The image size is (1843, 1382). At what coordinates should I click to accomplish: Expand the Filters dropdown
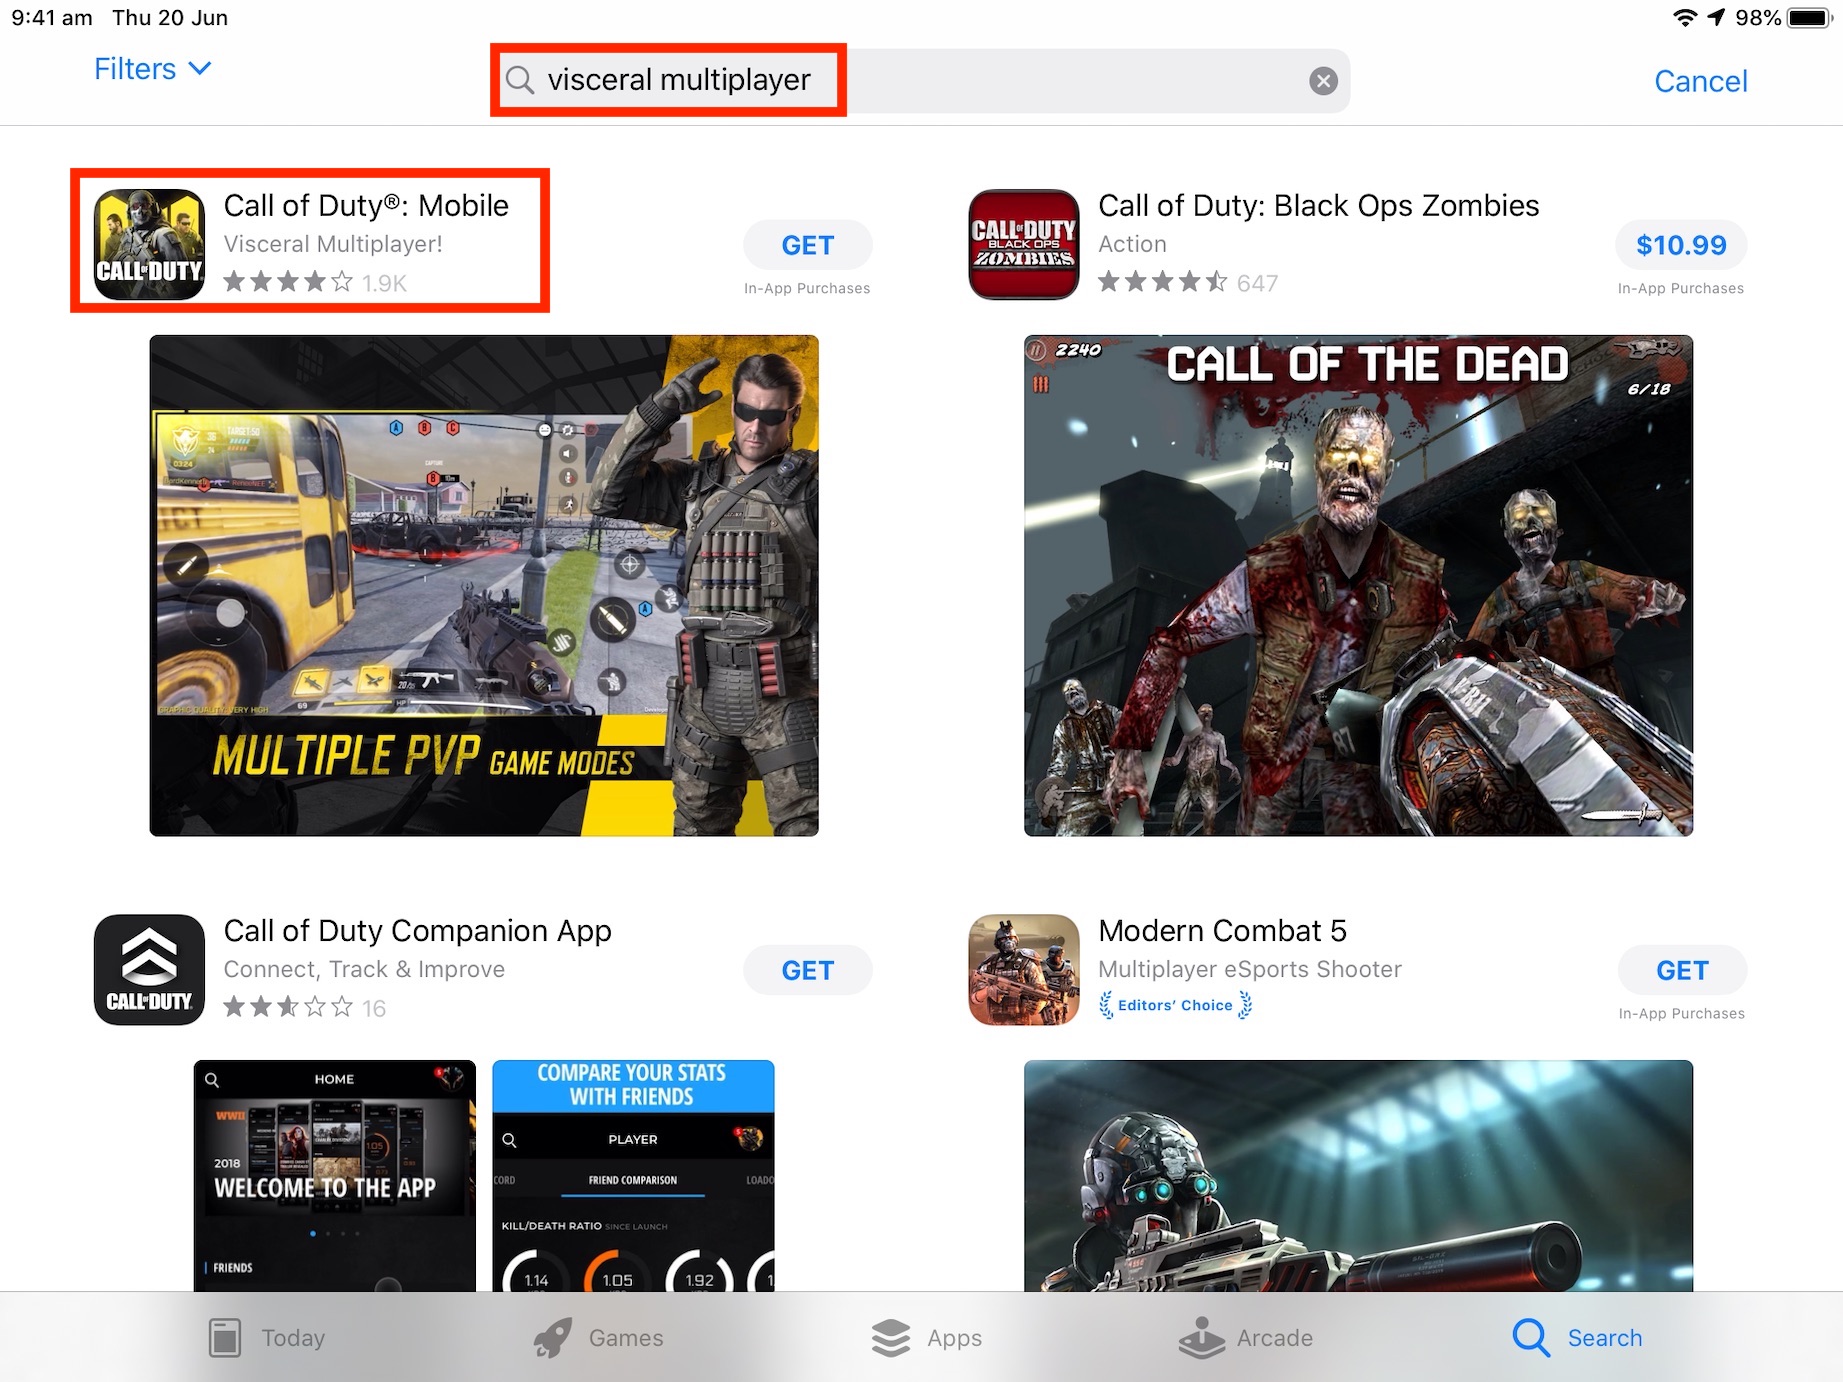click(153, 69)
